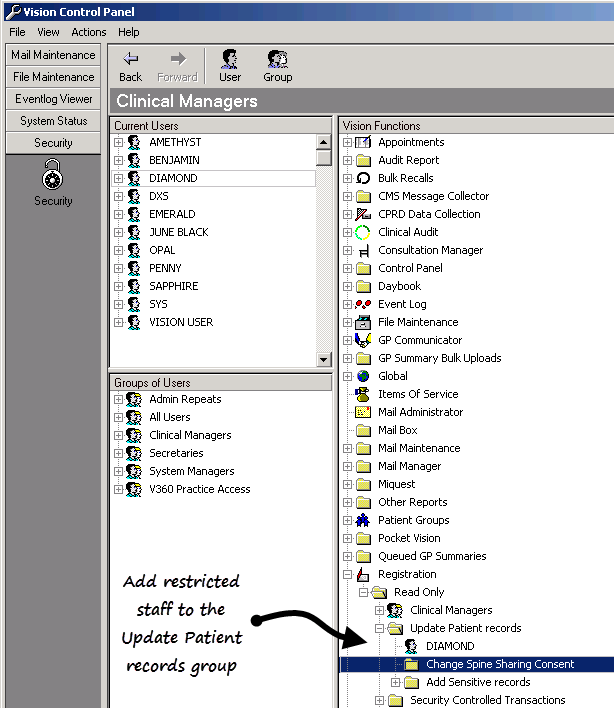Open the Help menu

point(129,32)
